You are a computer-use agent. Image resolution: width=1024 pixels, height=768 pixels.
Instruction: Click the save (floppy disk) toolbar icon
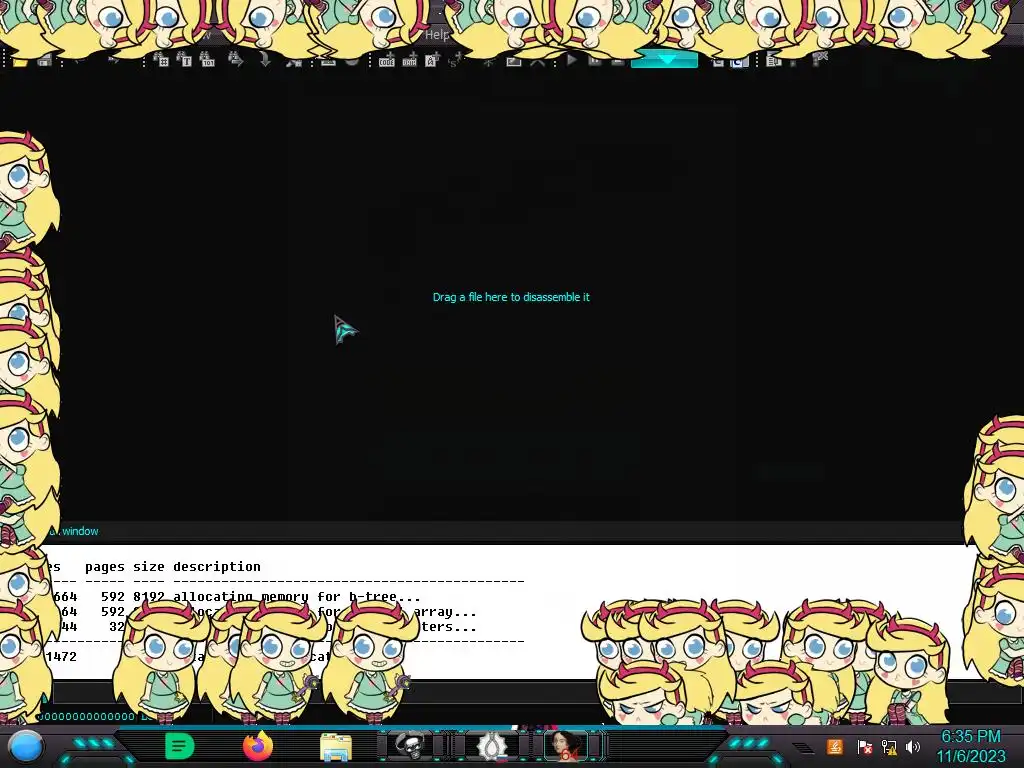tap(44, 61)
